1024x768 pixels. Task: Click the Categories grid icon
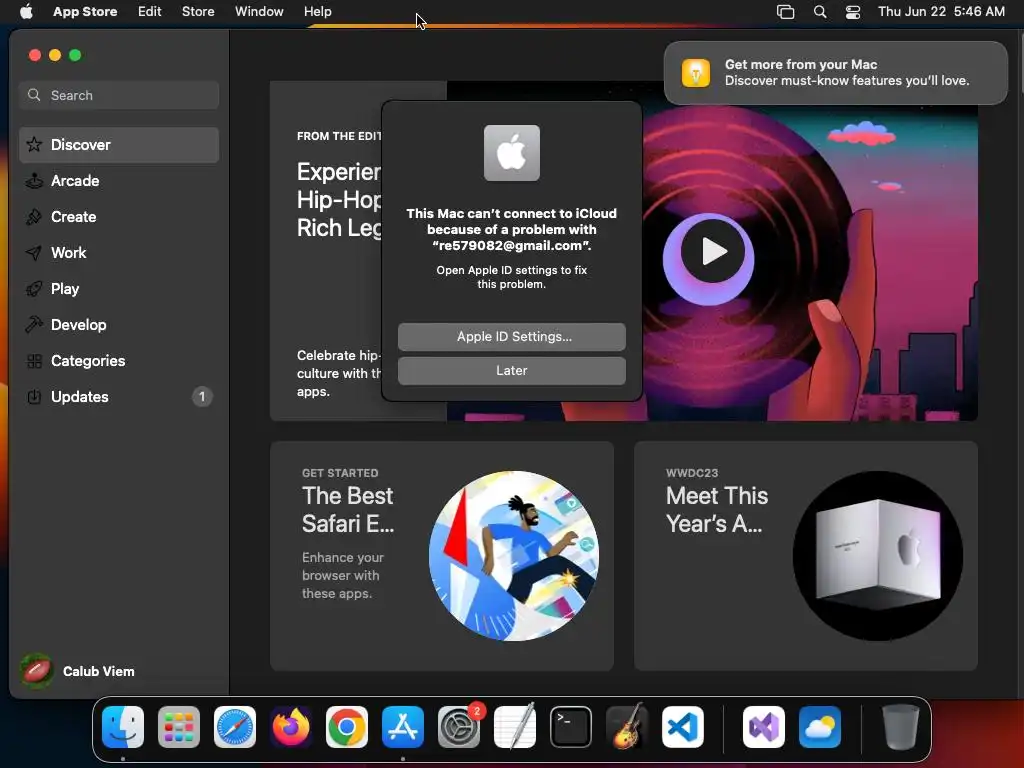point(34,360)
